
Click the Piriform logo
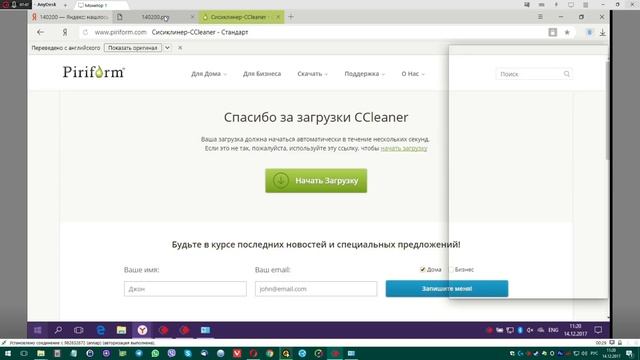coord(93,72)
